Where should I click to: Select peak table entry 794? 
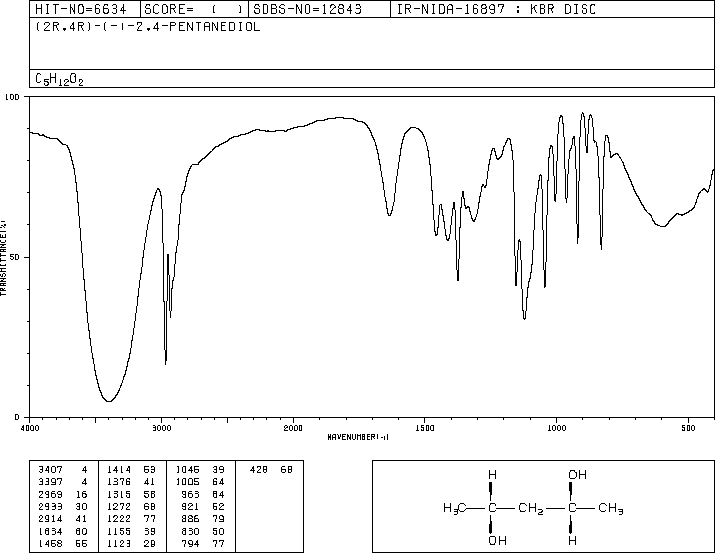[191, 544]
